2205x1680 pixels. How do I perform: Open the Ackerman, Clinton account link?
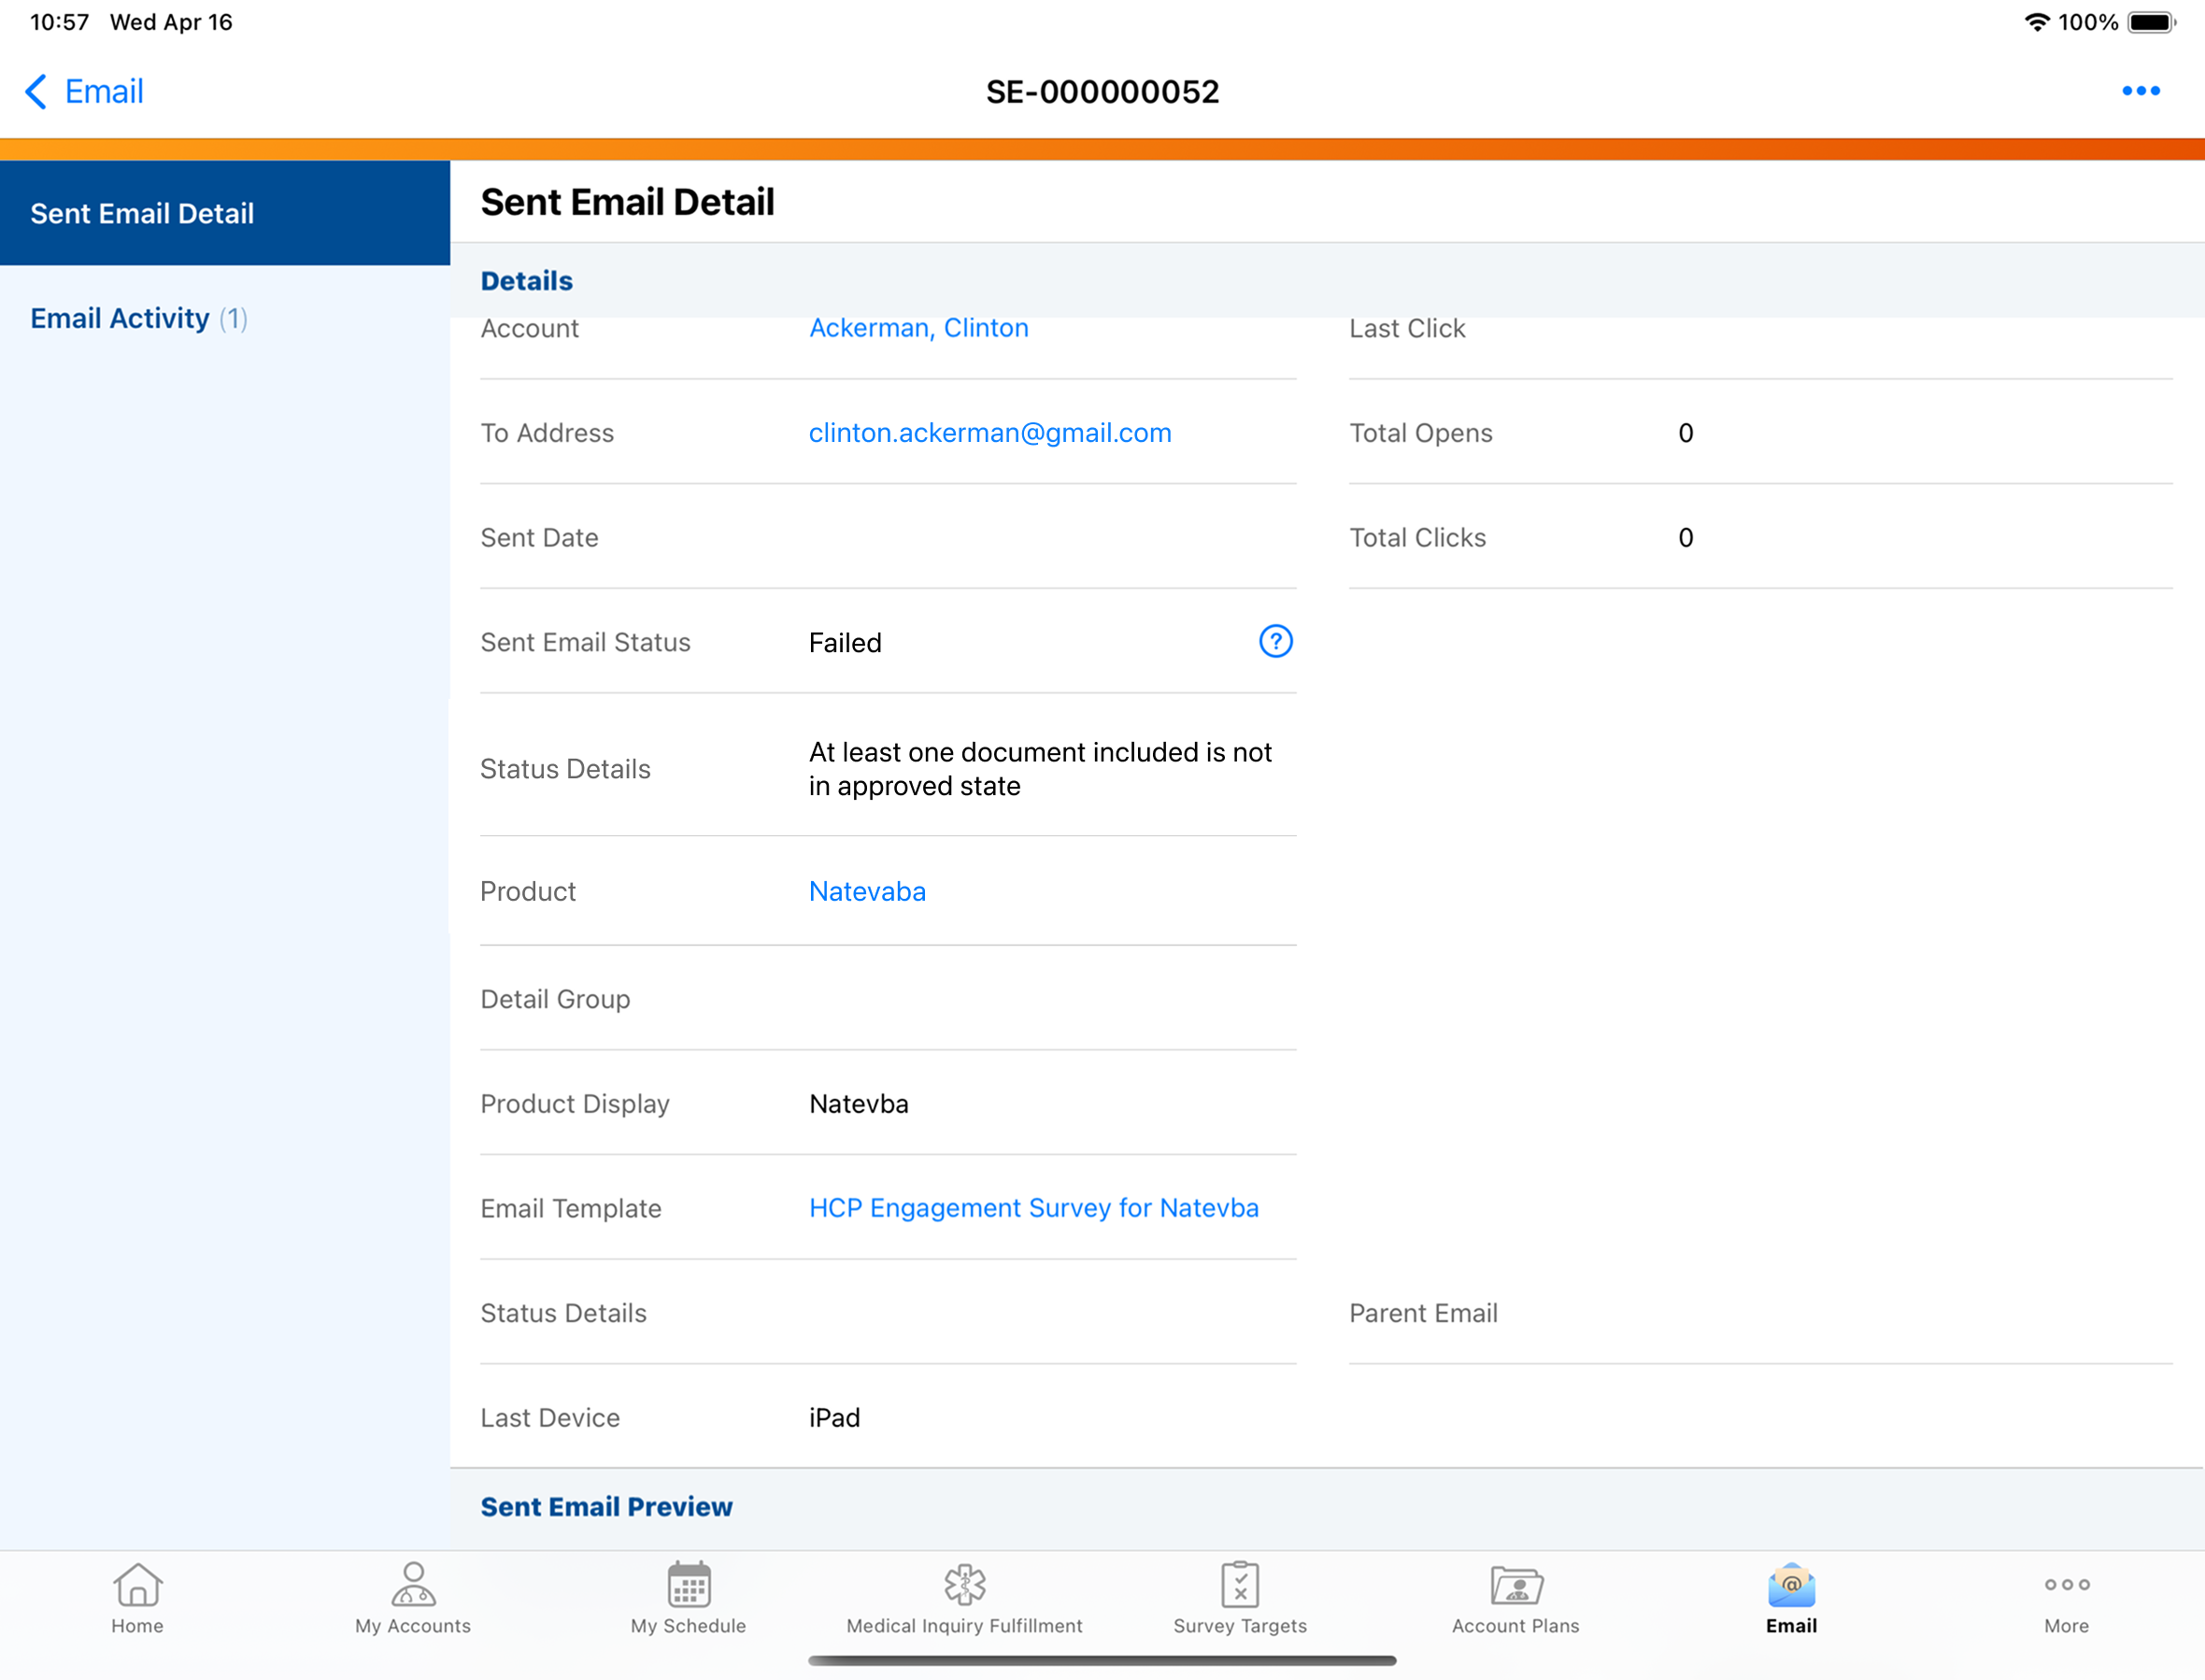(x=918, y=328)
